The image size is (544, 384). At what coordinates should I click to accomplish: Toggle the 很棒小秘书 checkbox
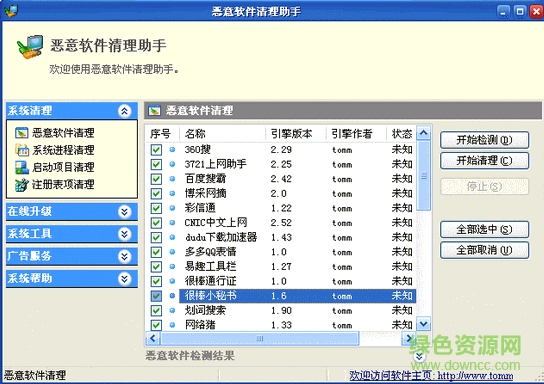[x=156, y=296]
